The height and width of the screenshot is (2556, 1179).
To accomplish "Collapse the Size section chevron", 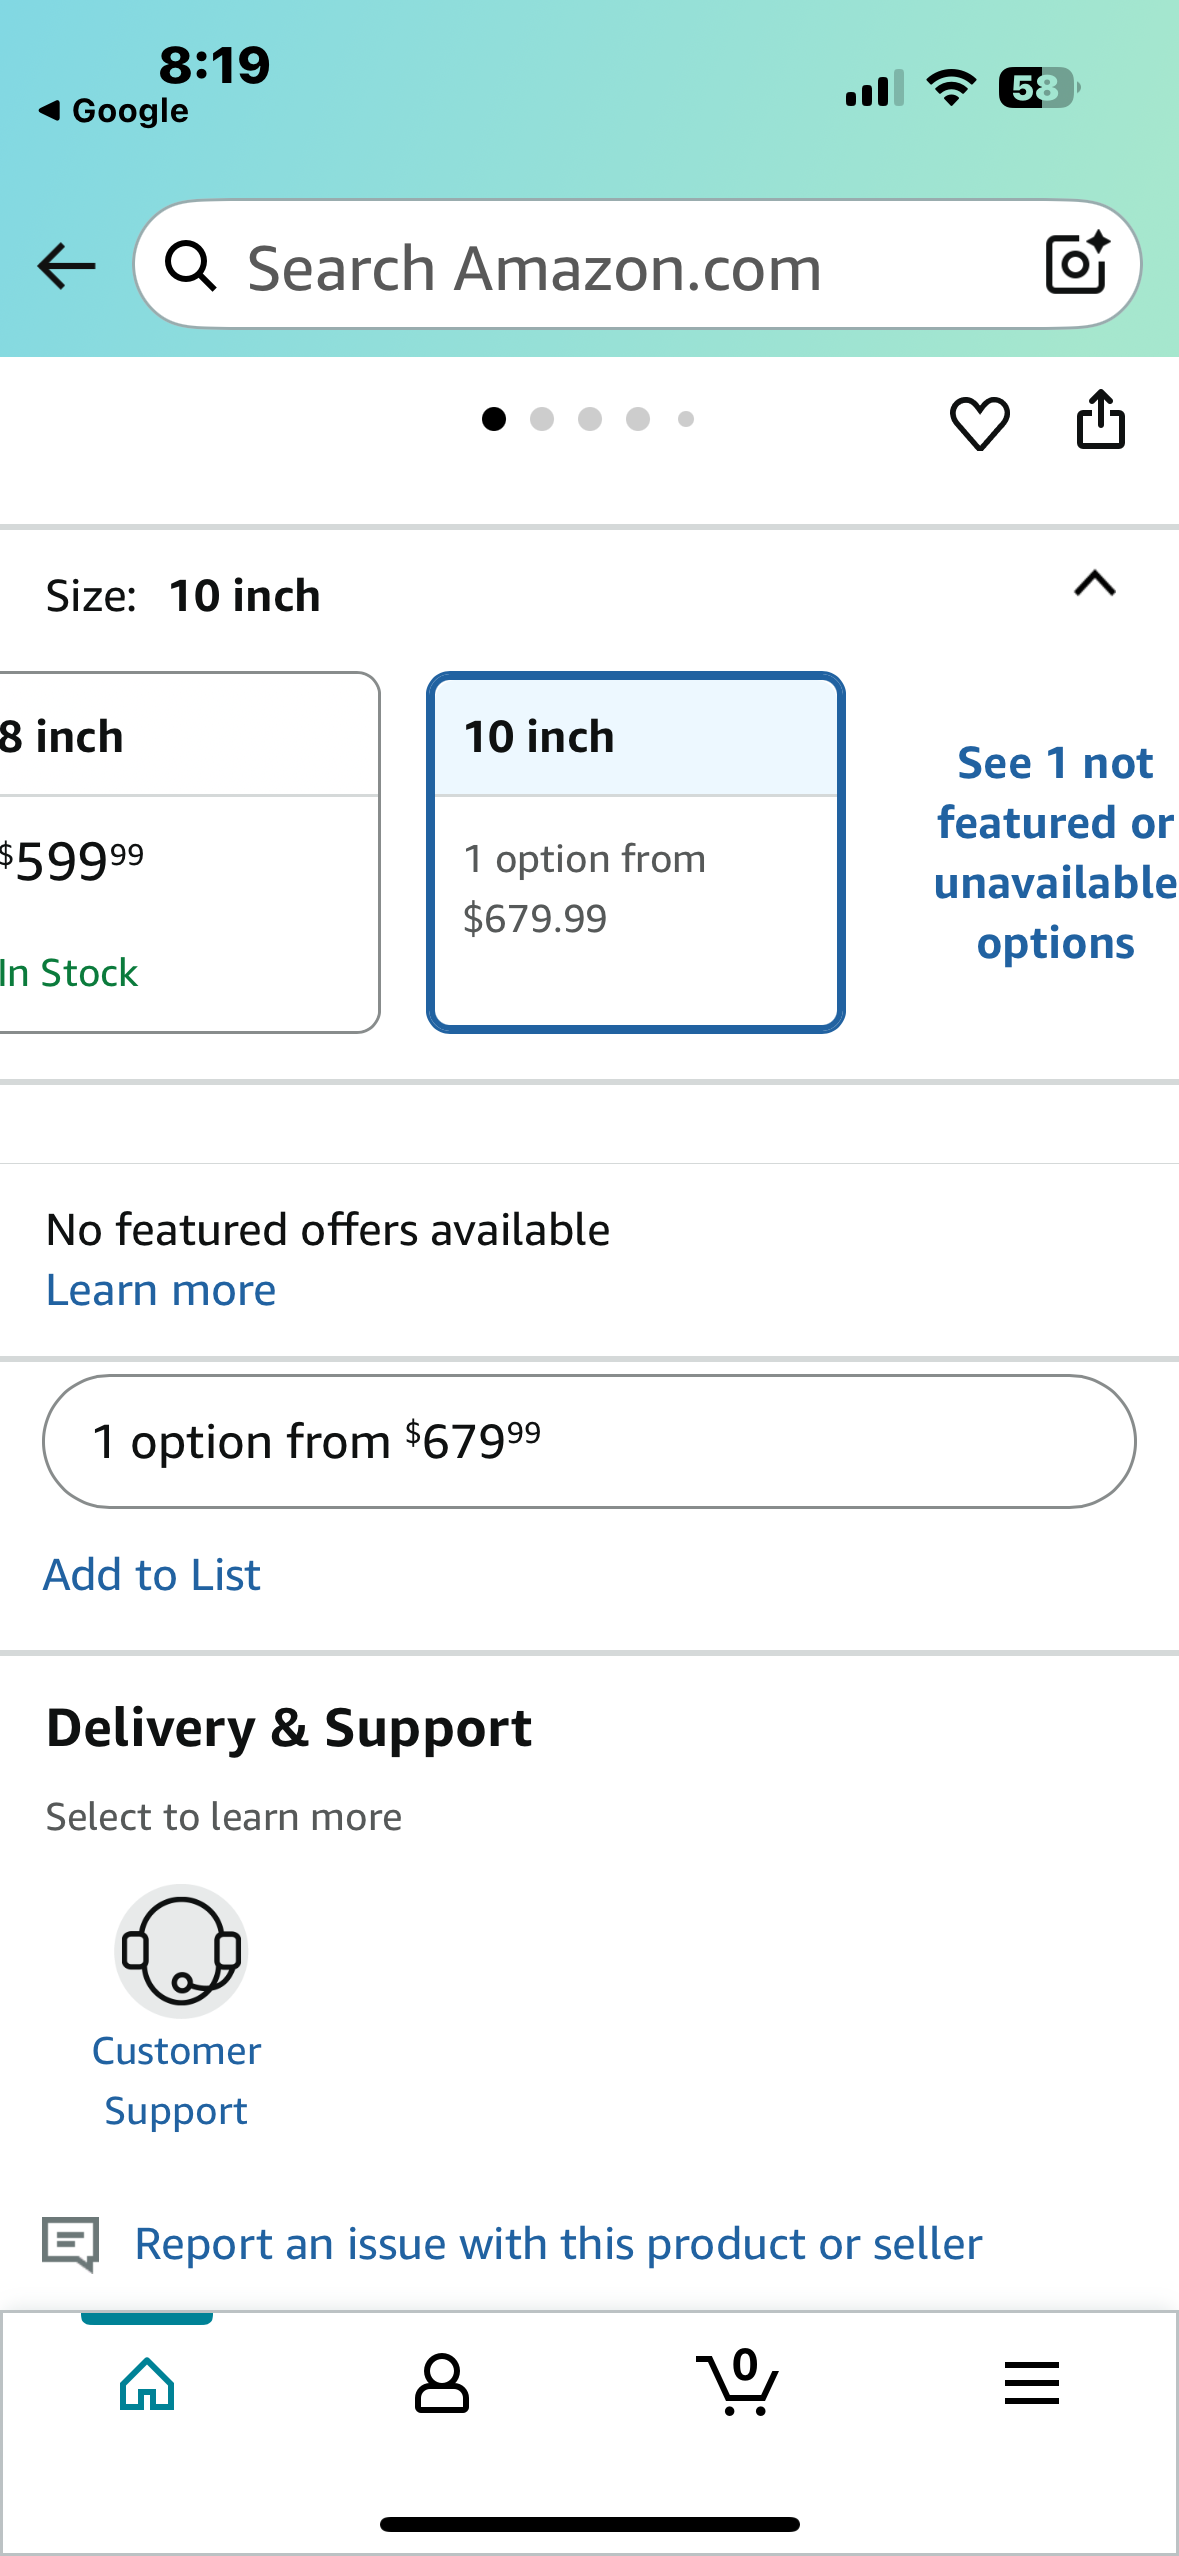I will click(1095, 583).
